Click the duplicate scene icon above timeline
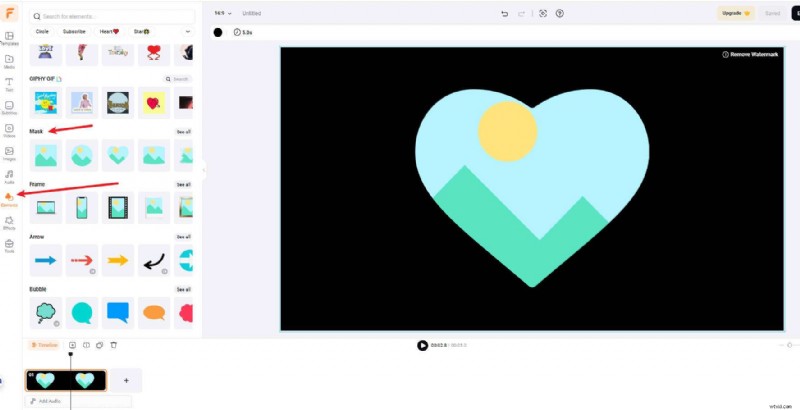The image size is (800, 410). [x=99, y=345]
